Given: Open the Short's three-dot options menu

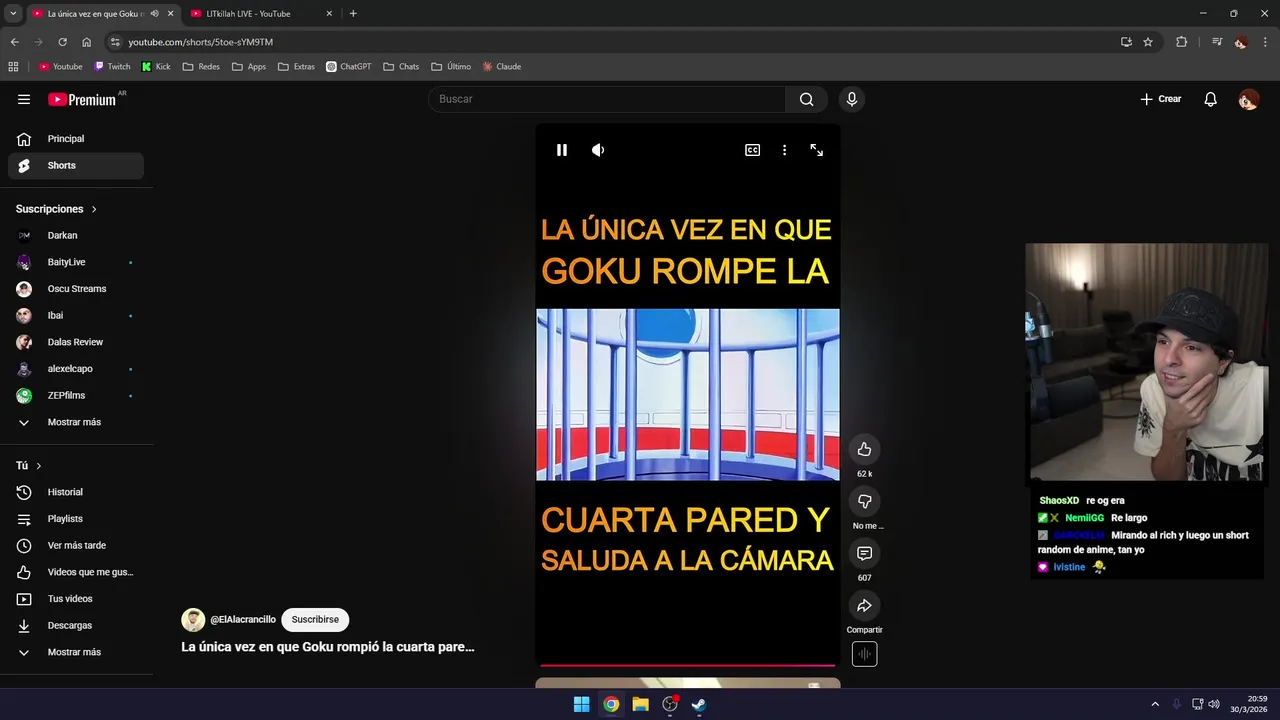Looking at the screenshot, I should pos(784,150).
